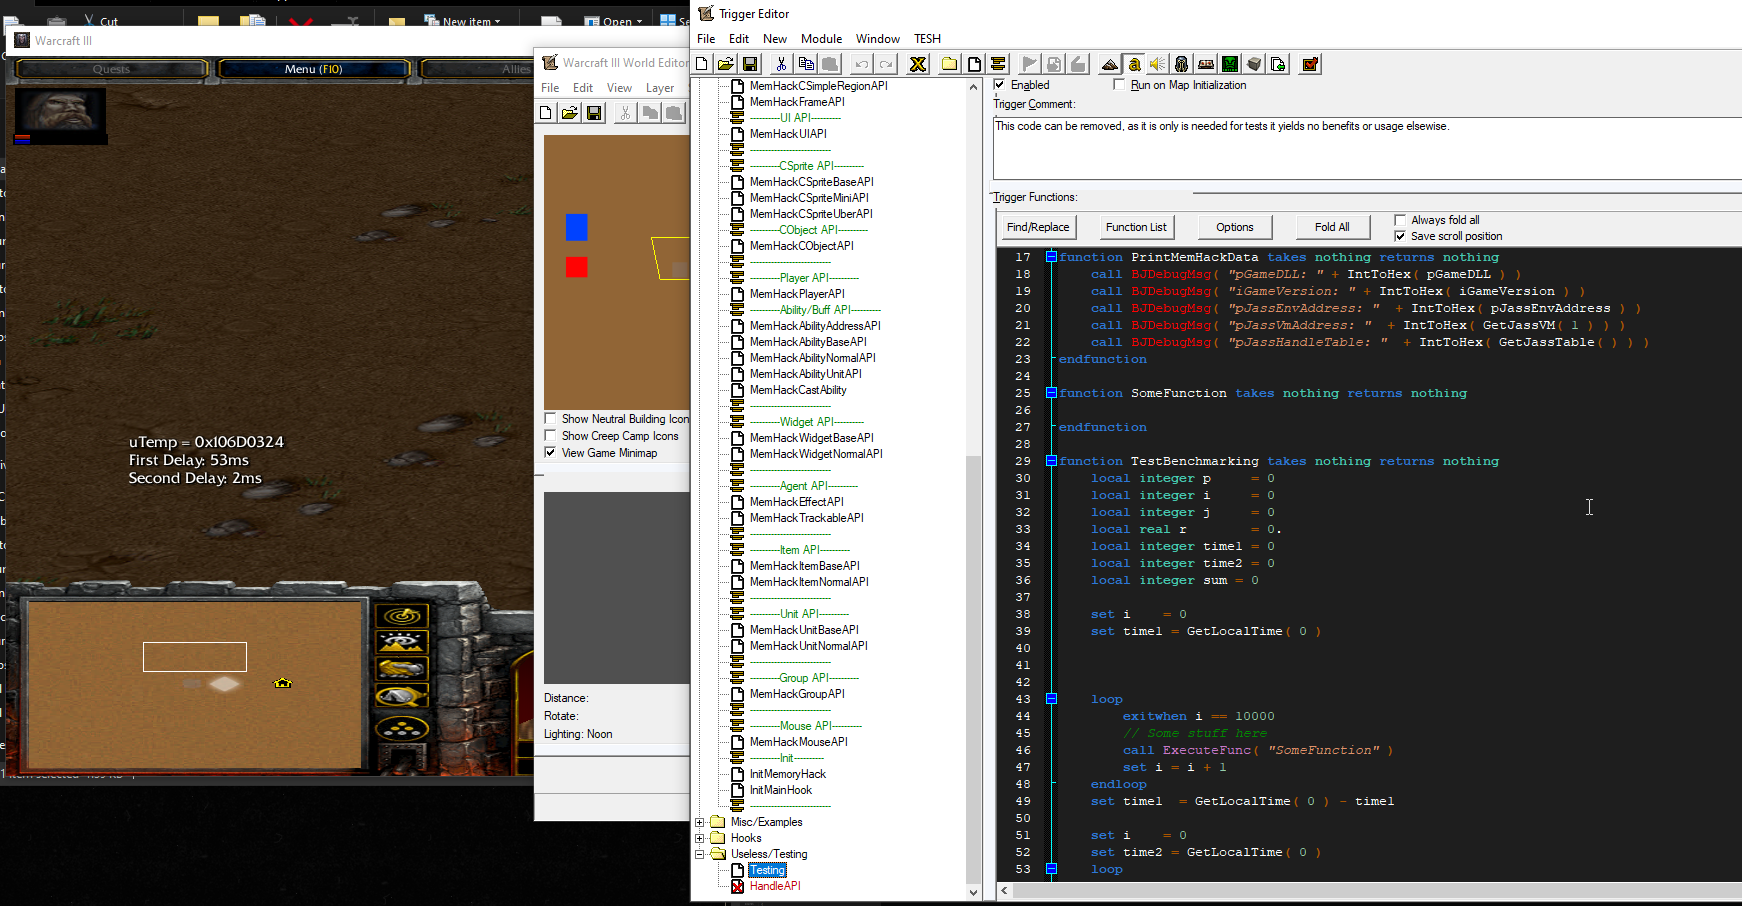Select the Trigger Editor 'a' module icon

pyautogui.click(x=1134, y=64)
